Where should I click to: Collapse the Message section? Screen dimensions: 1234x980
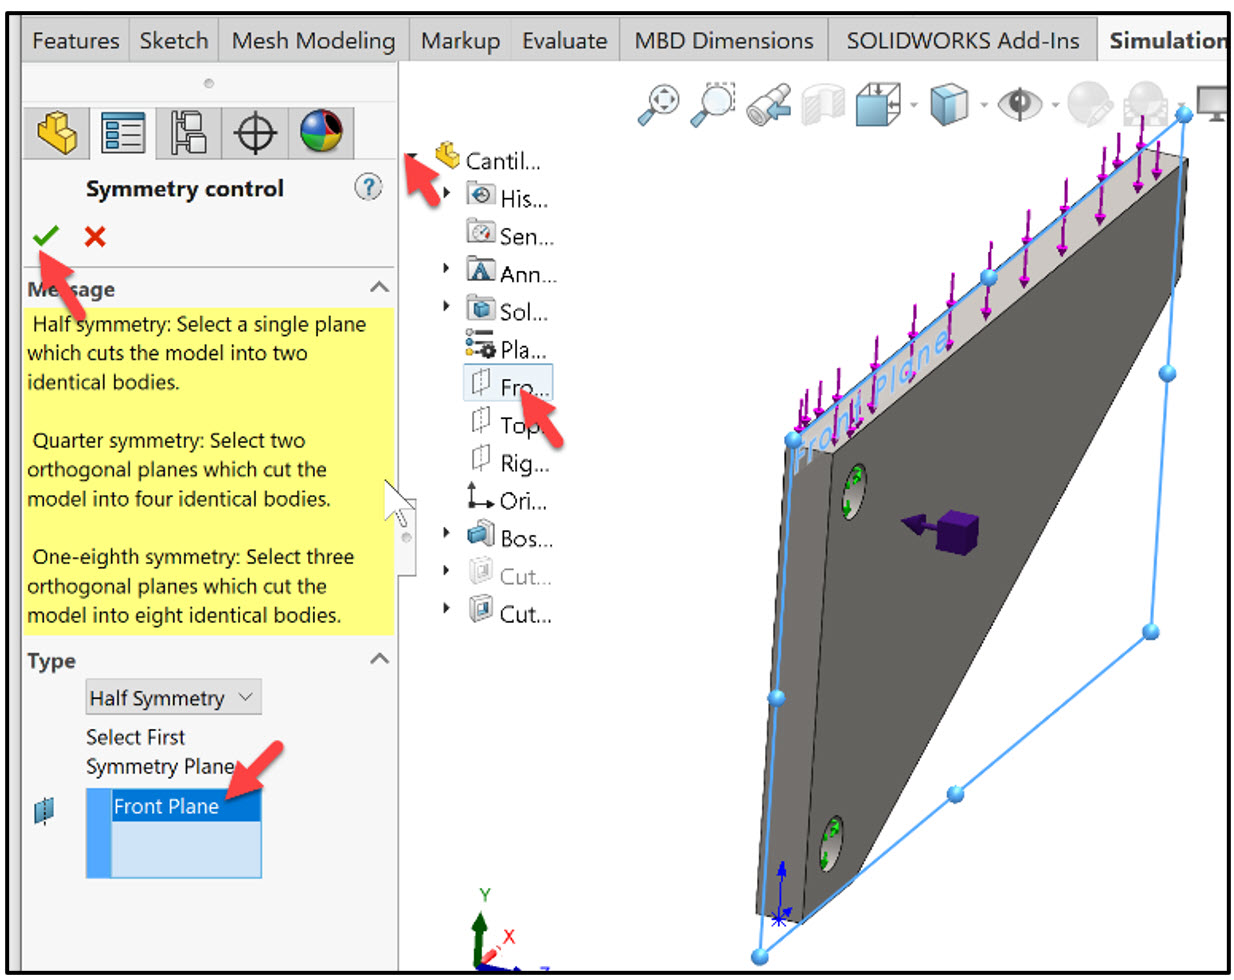coord(378,288)
